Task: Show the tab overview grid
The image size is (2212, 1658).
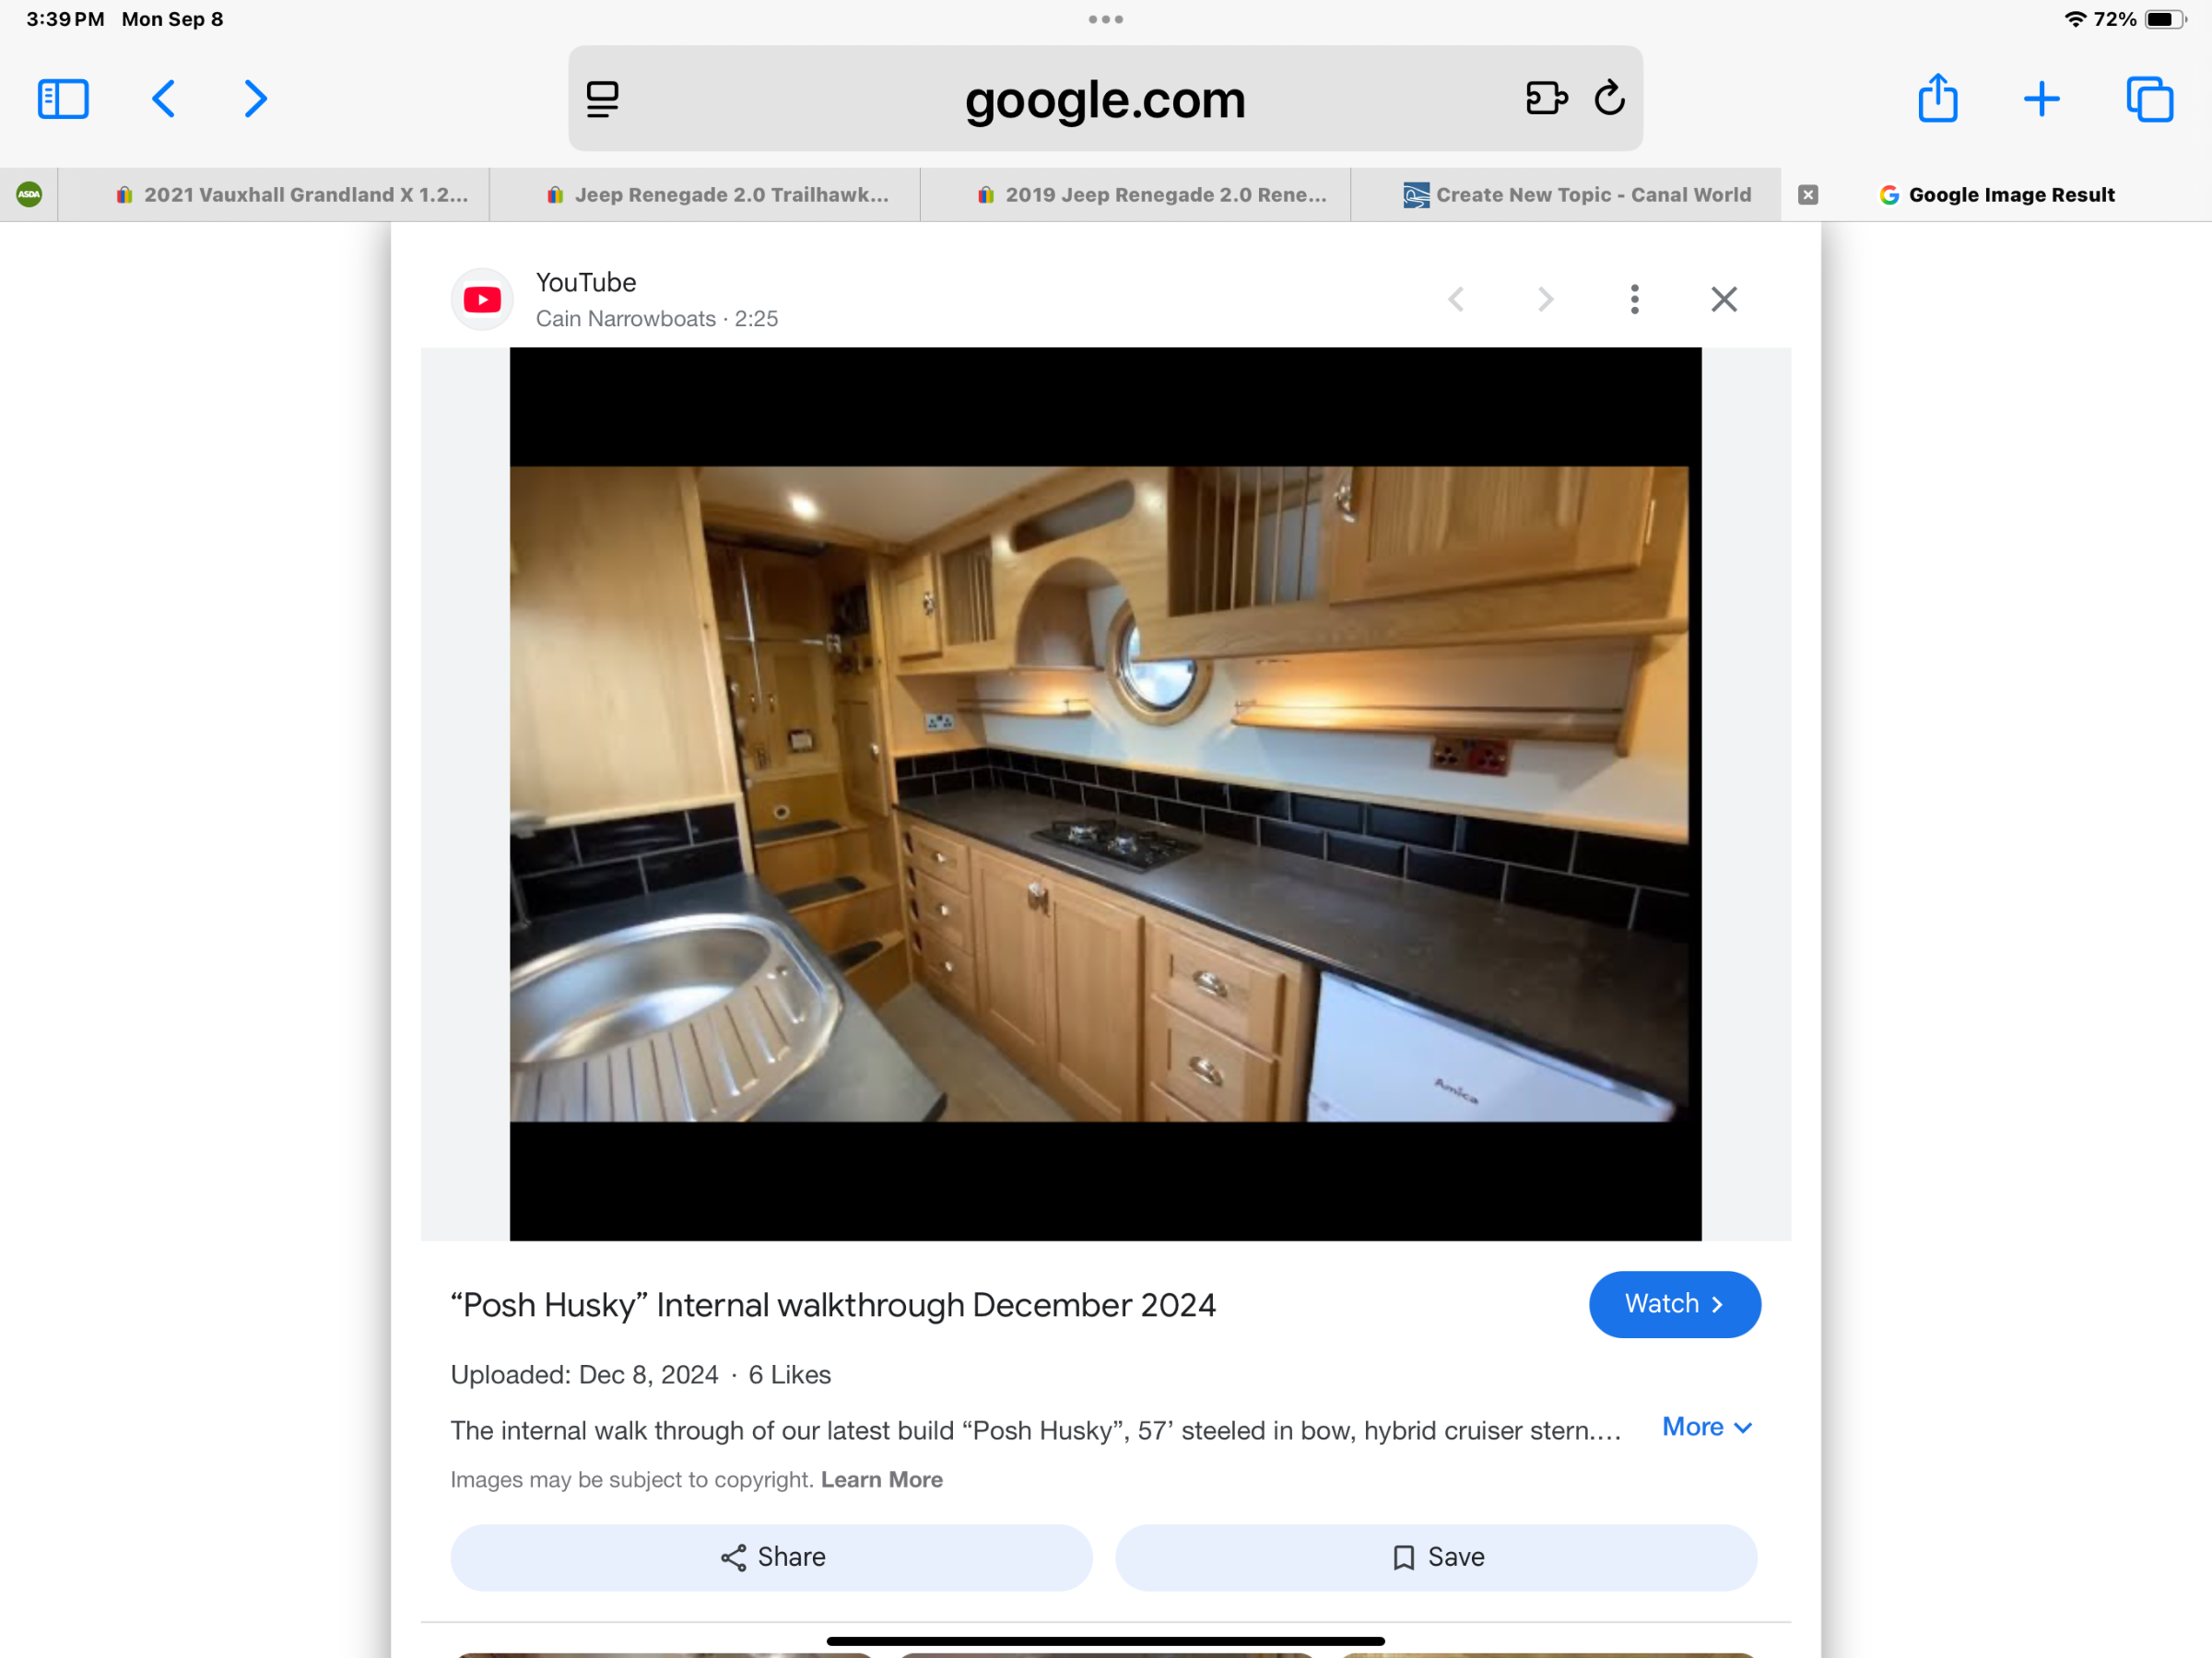Action: pos(2149,99)
